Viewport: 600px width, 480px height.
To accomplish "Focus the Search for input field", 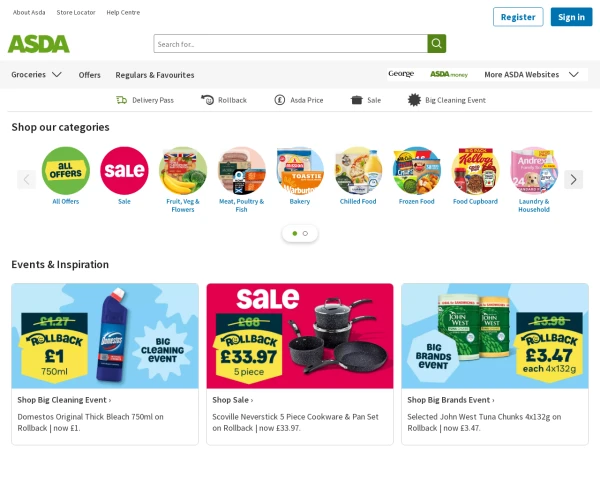I will coord(291,44).
